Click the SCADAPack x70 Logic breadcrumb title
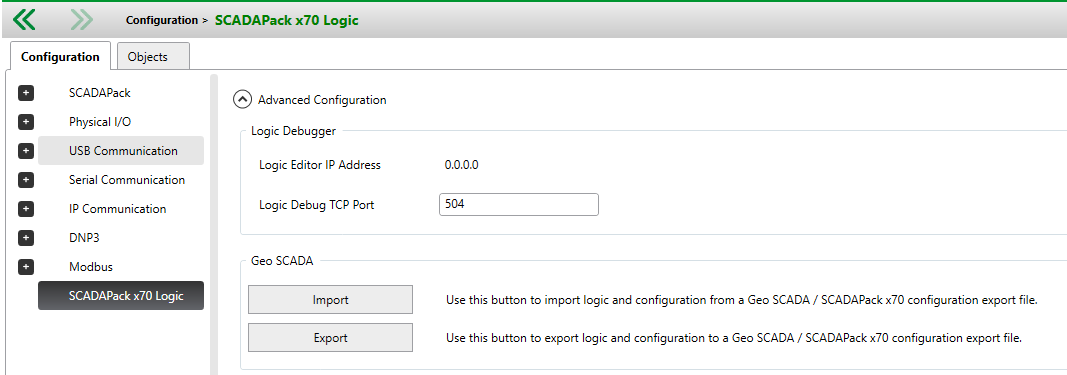 [x=286, y=20]
